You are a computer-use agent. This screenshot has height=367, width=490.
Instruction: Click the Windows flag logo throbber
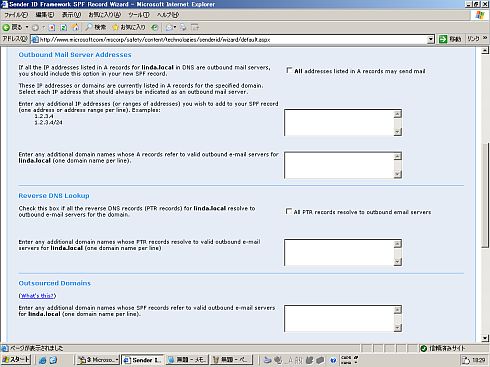pyautogui.click(x=480, y=15)
